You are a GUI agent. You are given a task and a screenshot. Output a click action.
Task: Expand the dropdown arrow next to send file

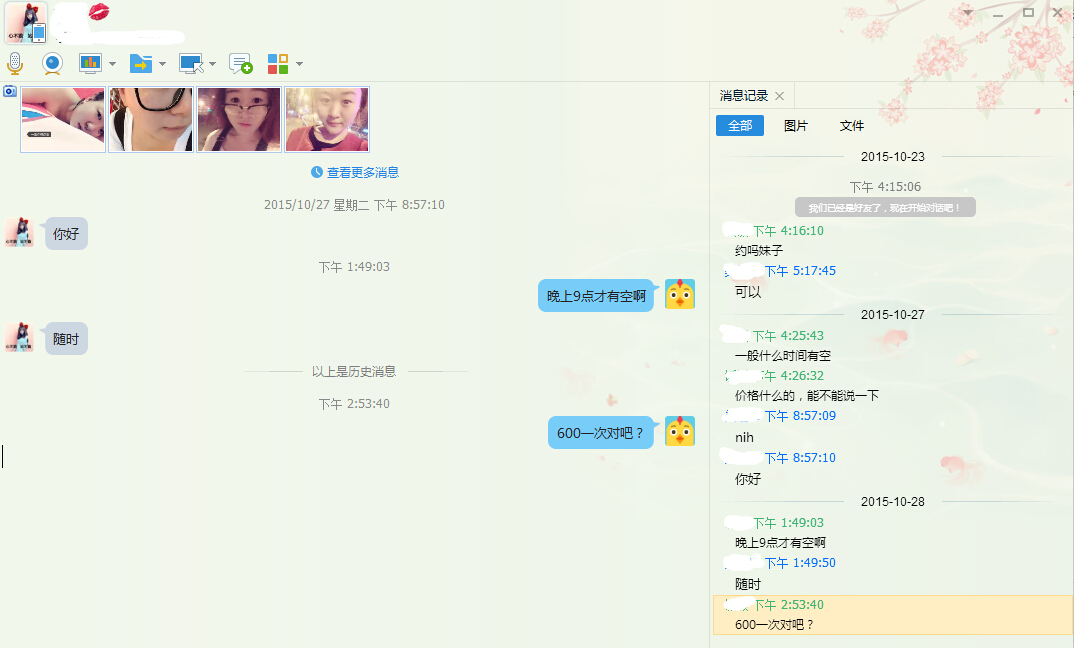pos(162,65)
